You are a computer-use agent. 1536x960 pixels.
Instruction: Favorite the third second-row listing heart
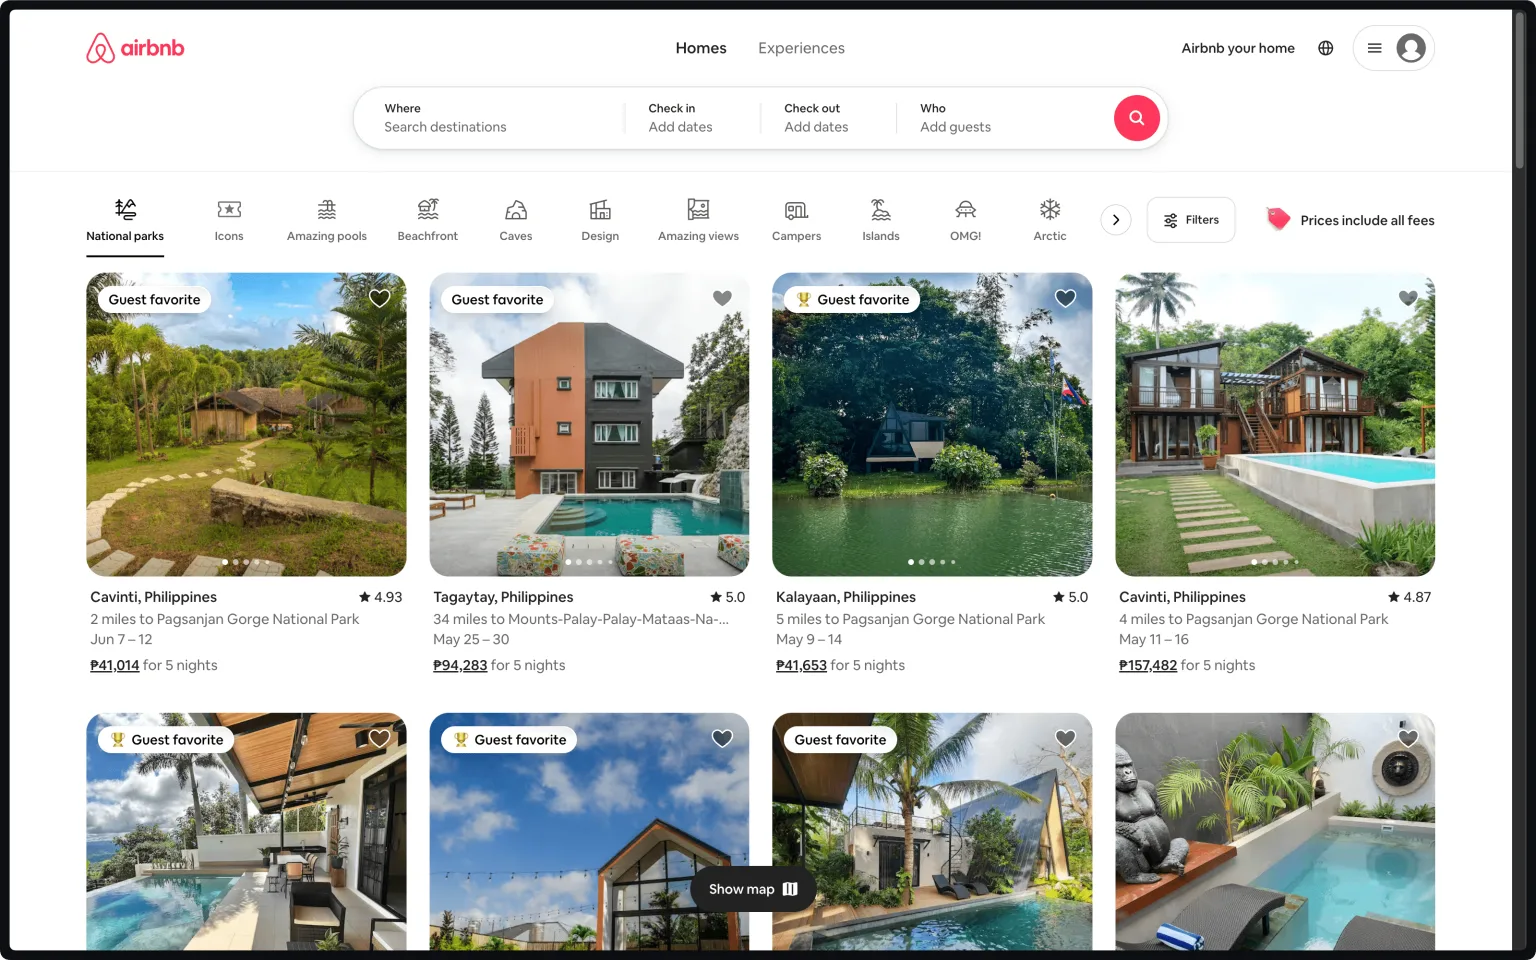(x=1066, y=738)
